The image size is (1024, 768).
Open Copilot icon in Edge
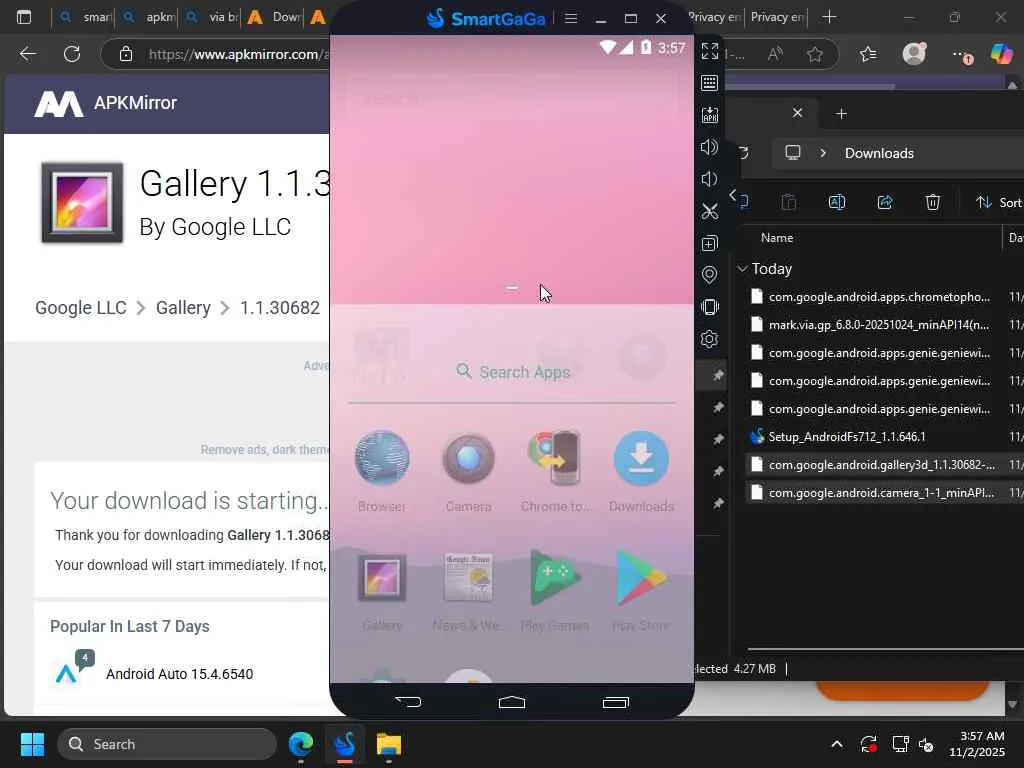(1001, 54)
